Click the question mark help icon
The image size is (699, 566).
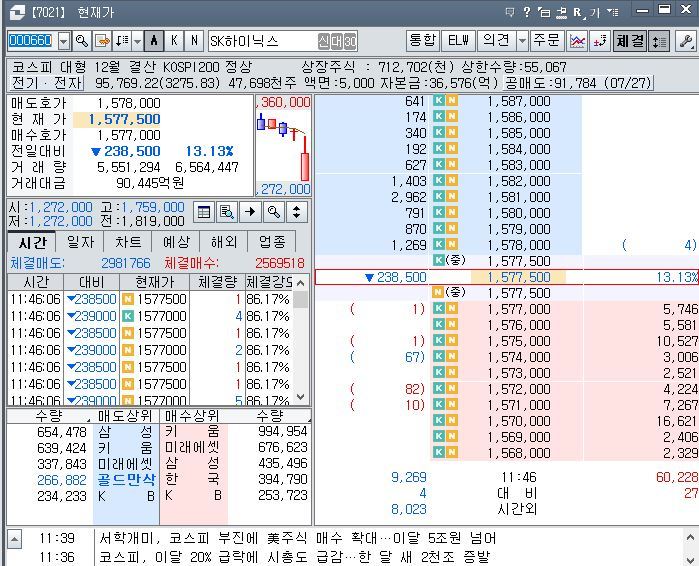point(527,12)
